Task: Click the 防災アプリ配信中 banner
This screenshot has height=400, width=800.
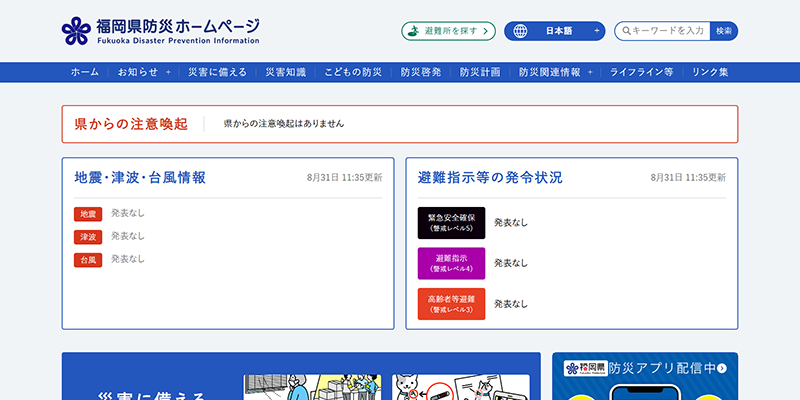Action: click(x=645, y=376)
